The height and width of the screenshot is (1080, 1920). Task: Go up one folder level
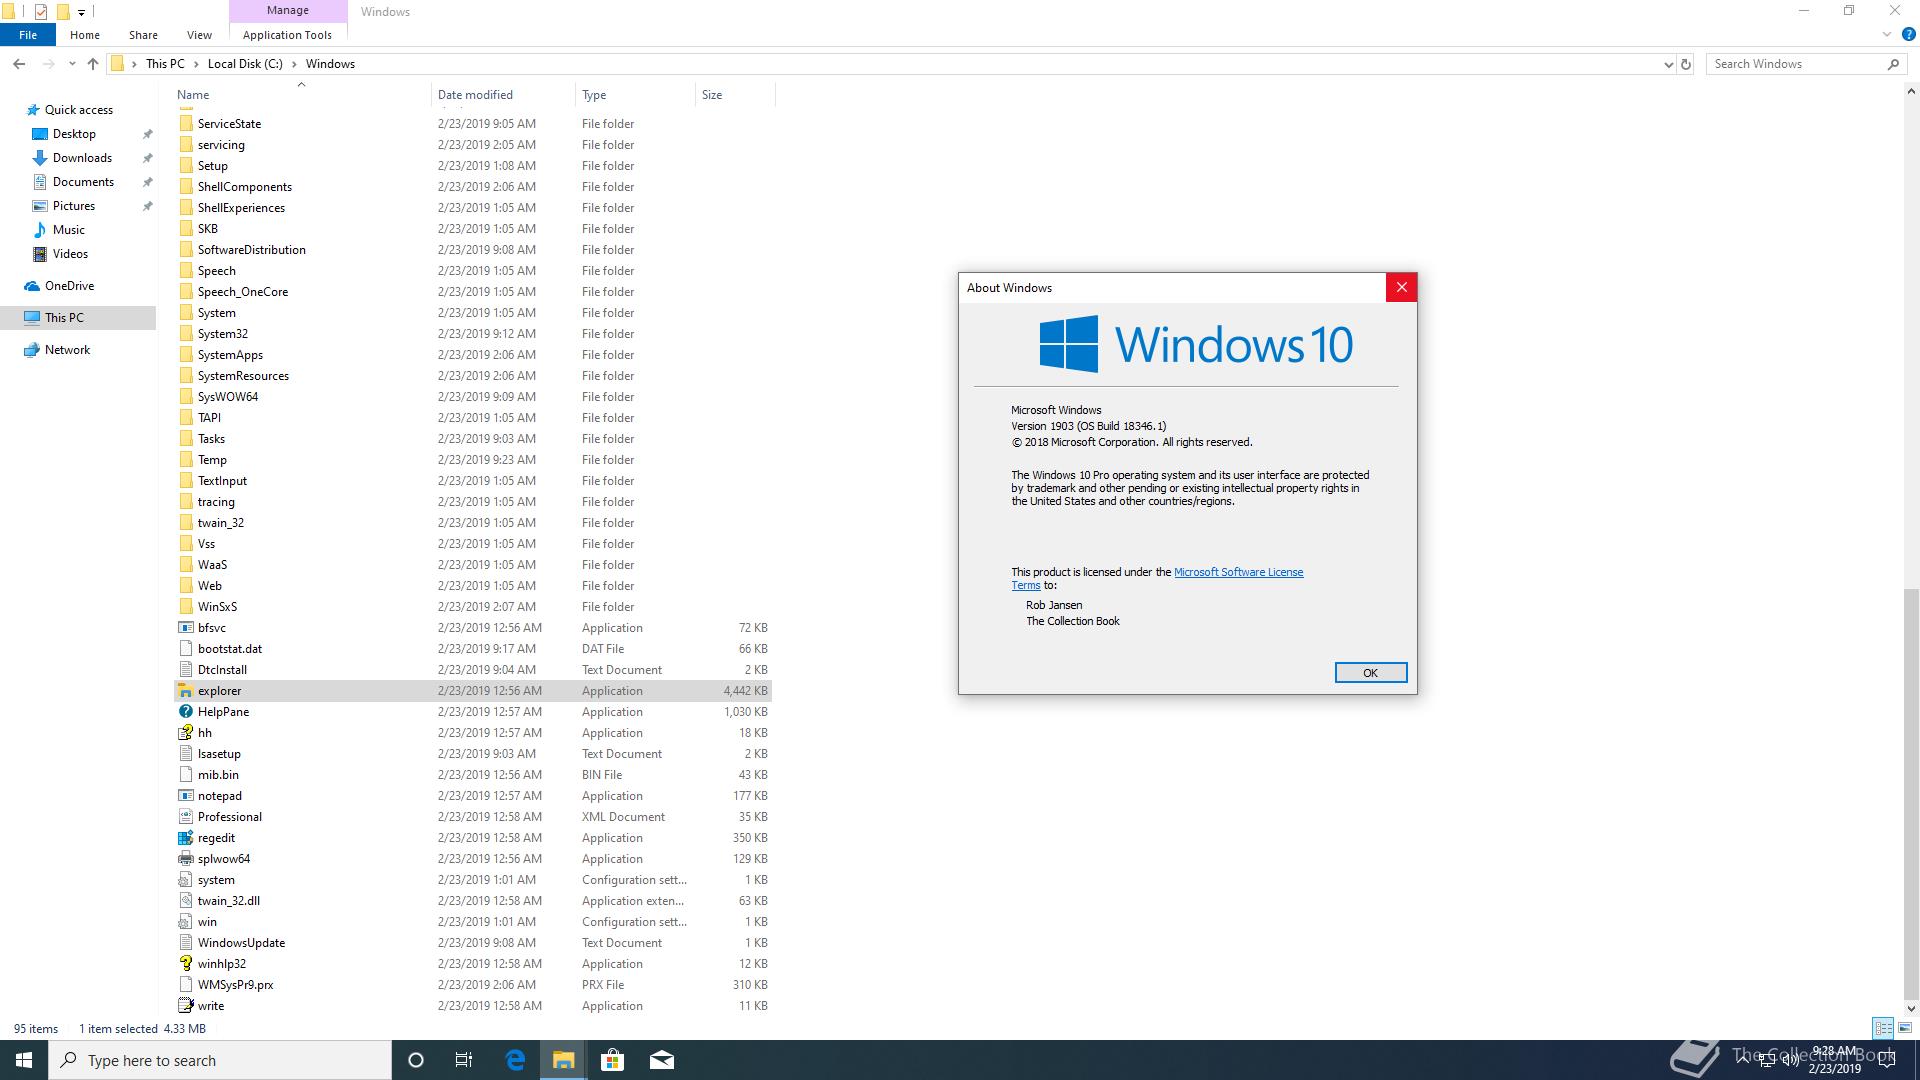click(x=93, y=64)
